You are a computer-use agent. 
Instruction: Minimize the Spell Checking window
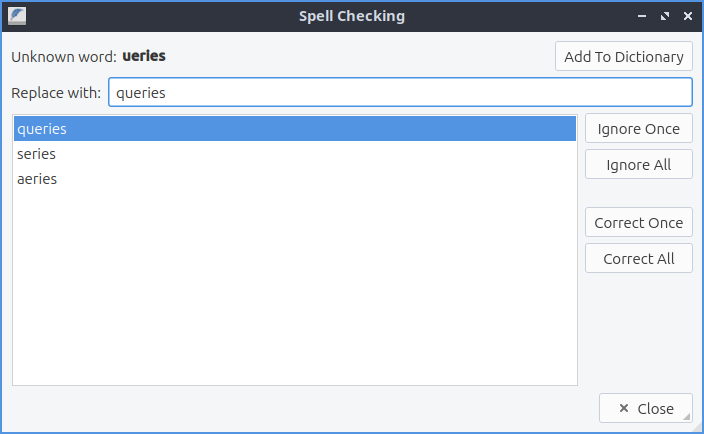click(x=643, y=16)
